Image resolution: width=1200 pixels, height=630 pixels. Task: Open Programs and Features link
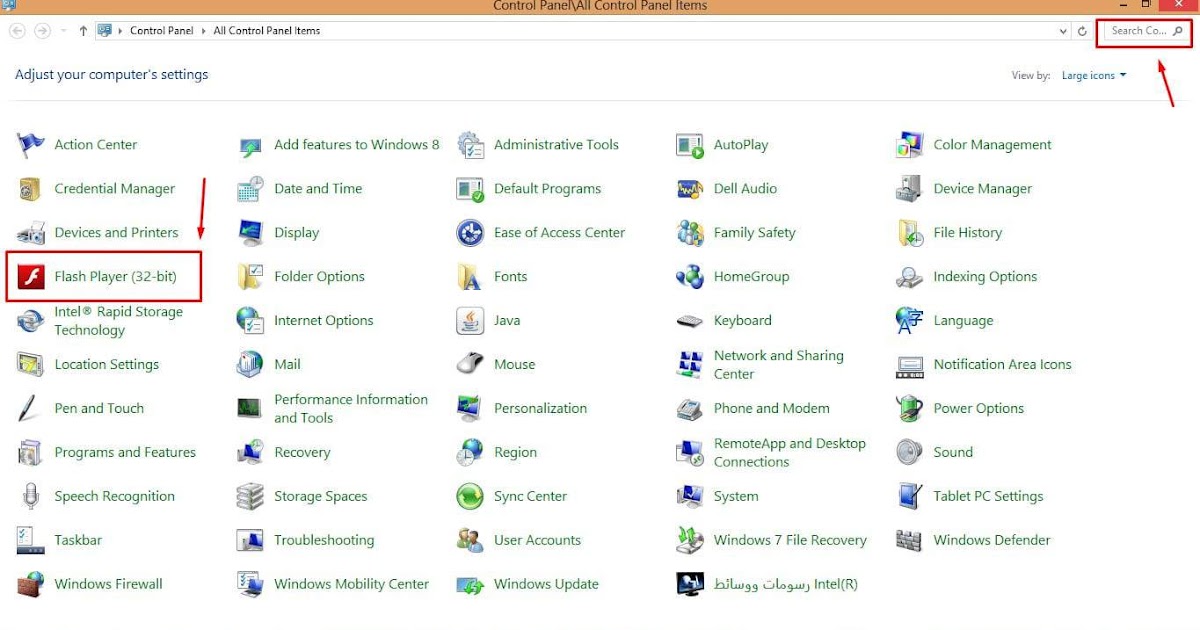tap(125, 452)
